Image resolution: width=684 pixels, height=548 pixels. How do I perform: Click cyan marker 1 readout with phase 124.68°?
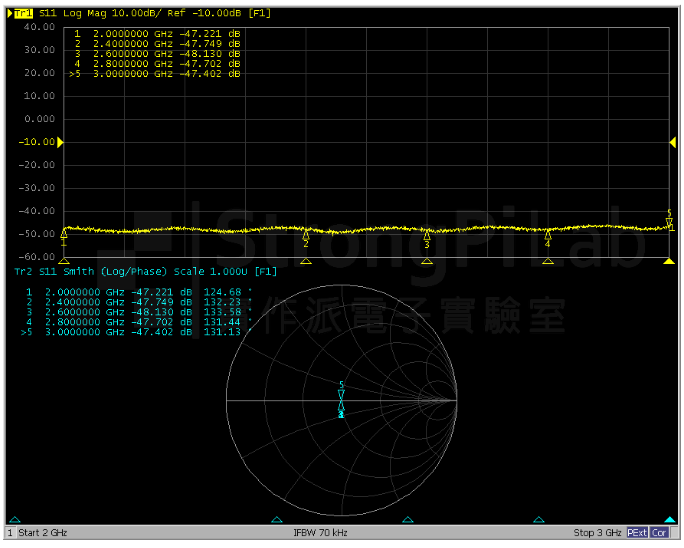(x=138, y=292)
